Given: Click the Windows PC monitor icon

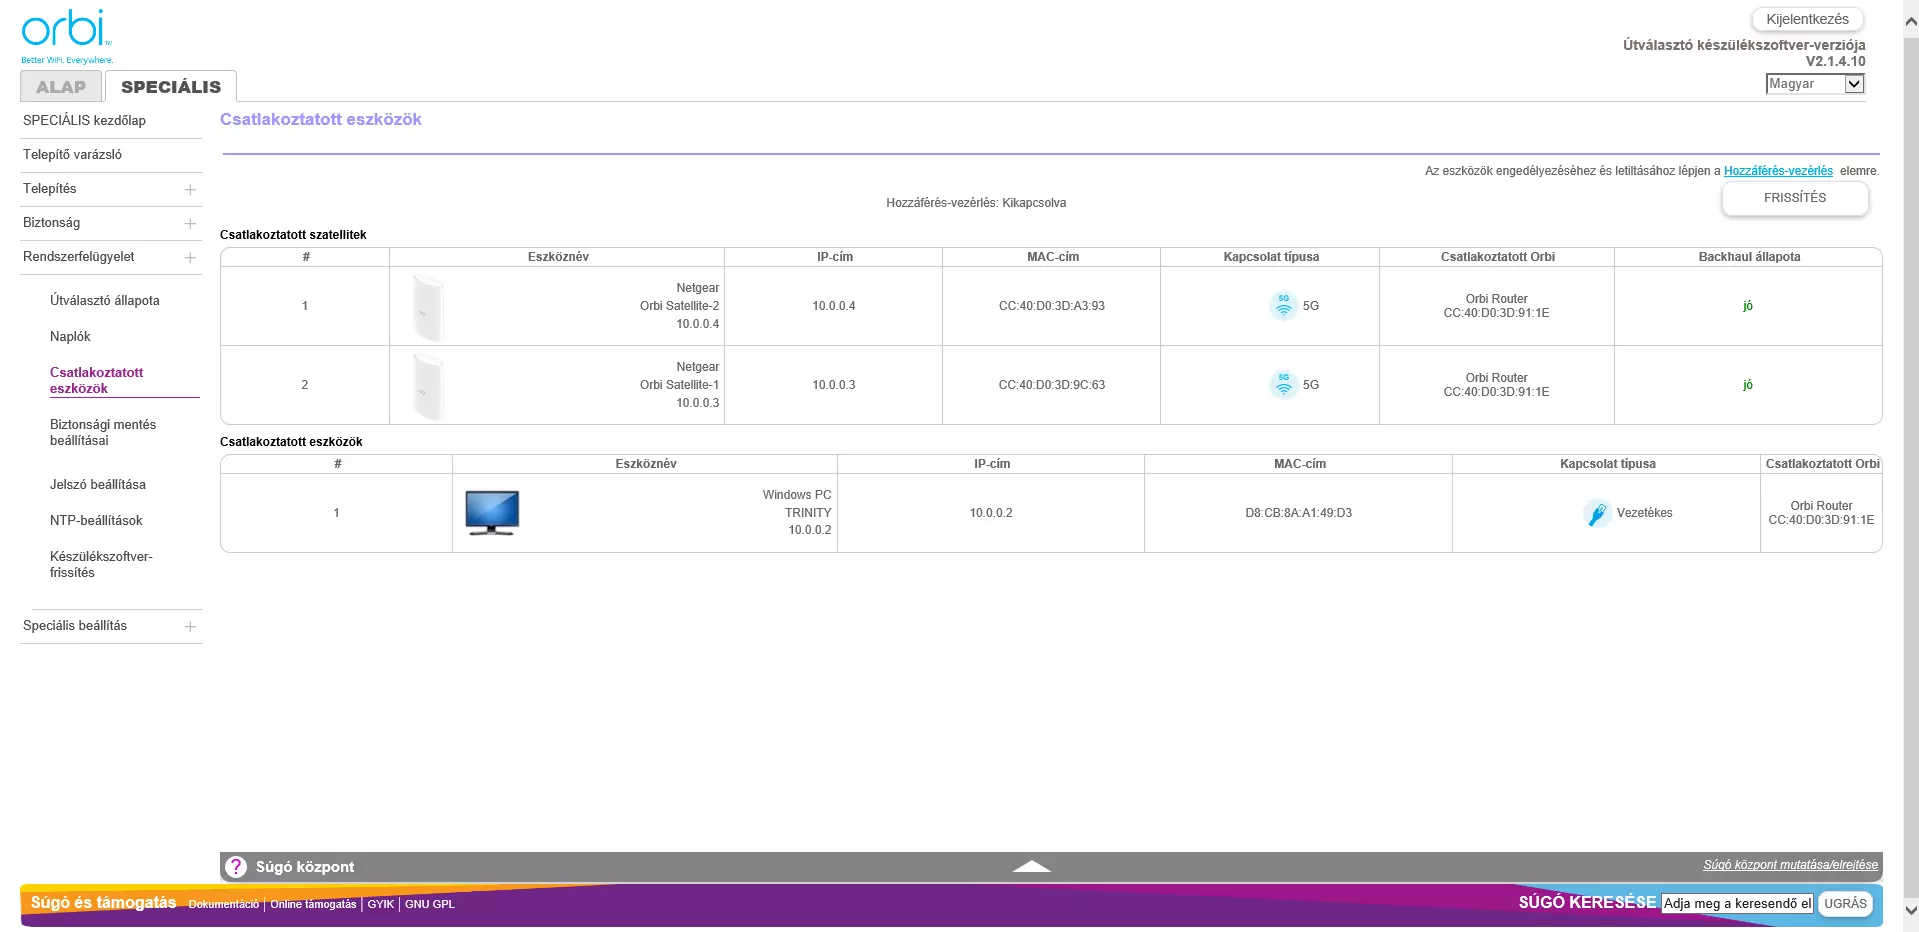Looking at the screenshot, I should point(492,513).
